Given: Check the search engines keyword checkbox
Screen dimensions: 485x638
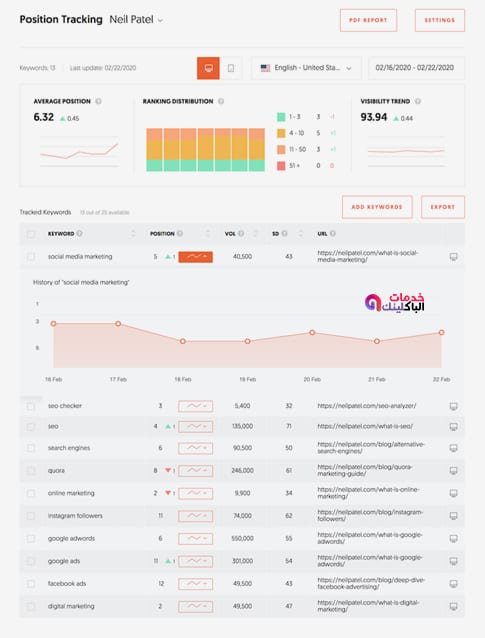Looking at the screenshot, I should click(x=31, y=448).
